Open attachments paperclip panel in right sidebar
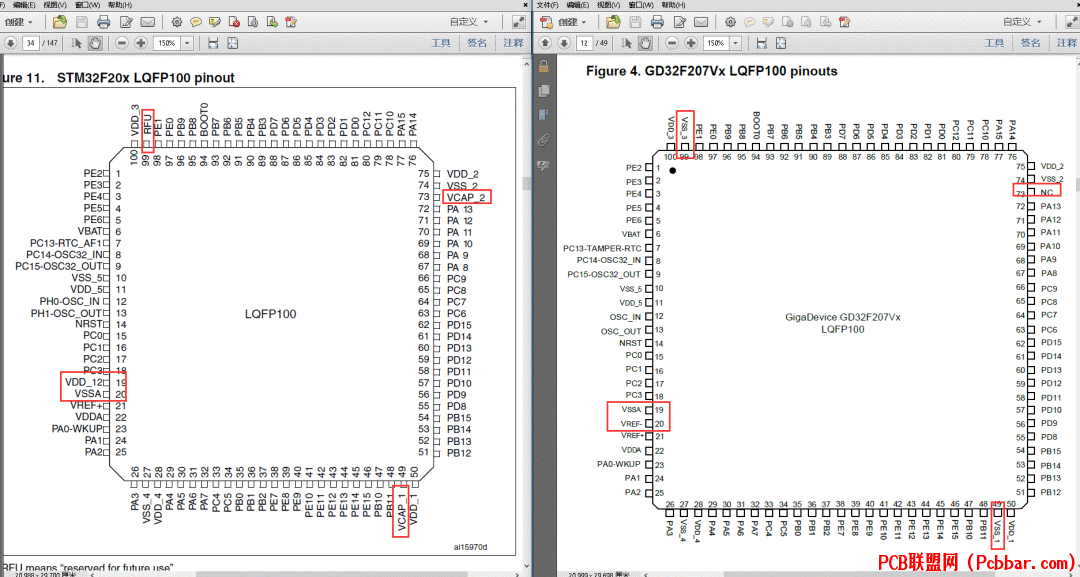Screen dimensions: 1080x577 pyautogui.click(x=543, y=140)
